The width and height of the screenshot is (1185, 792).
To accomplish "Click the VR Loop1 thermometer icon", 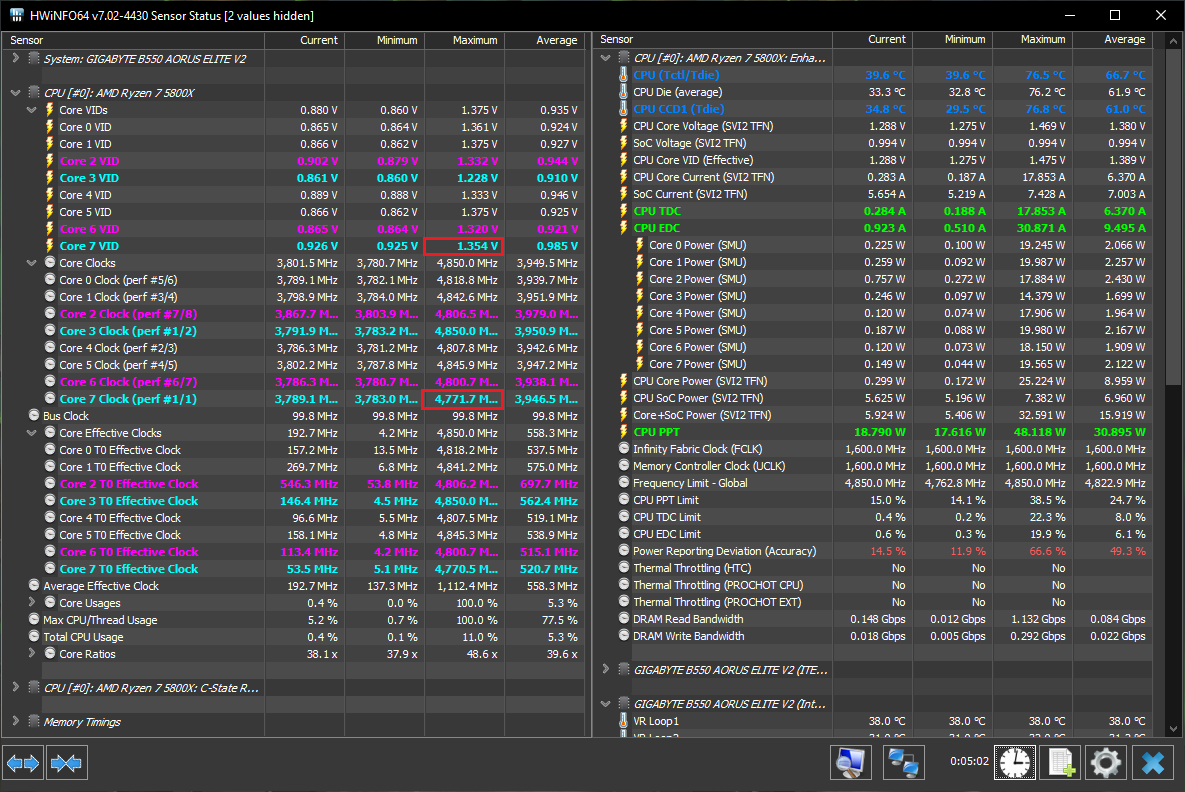I will [623, 720].
